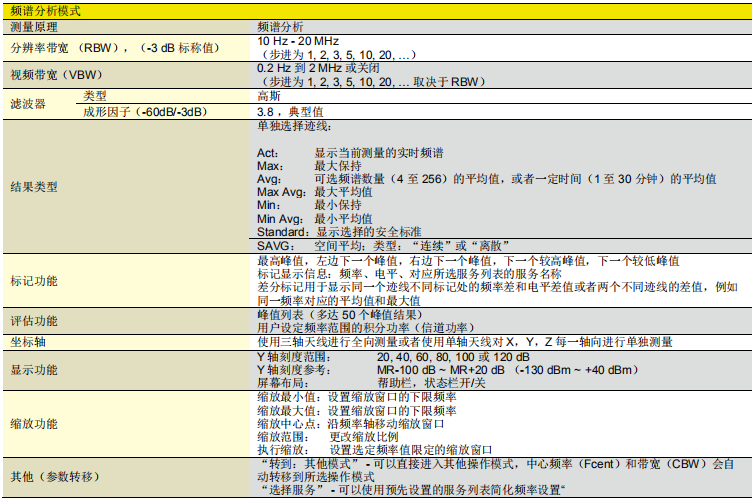The image size is (756, 500).
Task: Click the 滤波器 row label
Action: [x=27, y=103]
